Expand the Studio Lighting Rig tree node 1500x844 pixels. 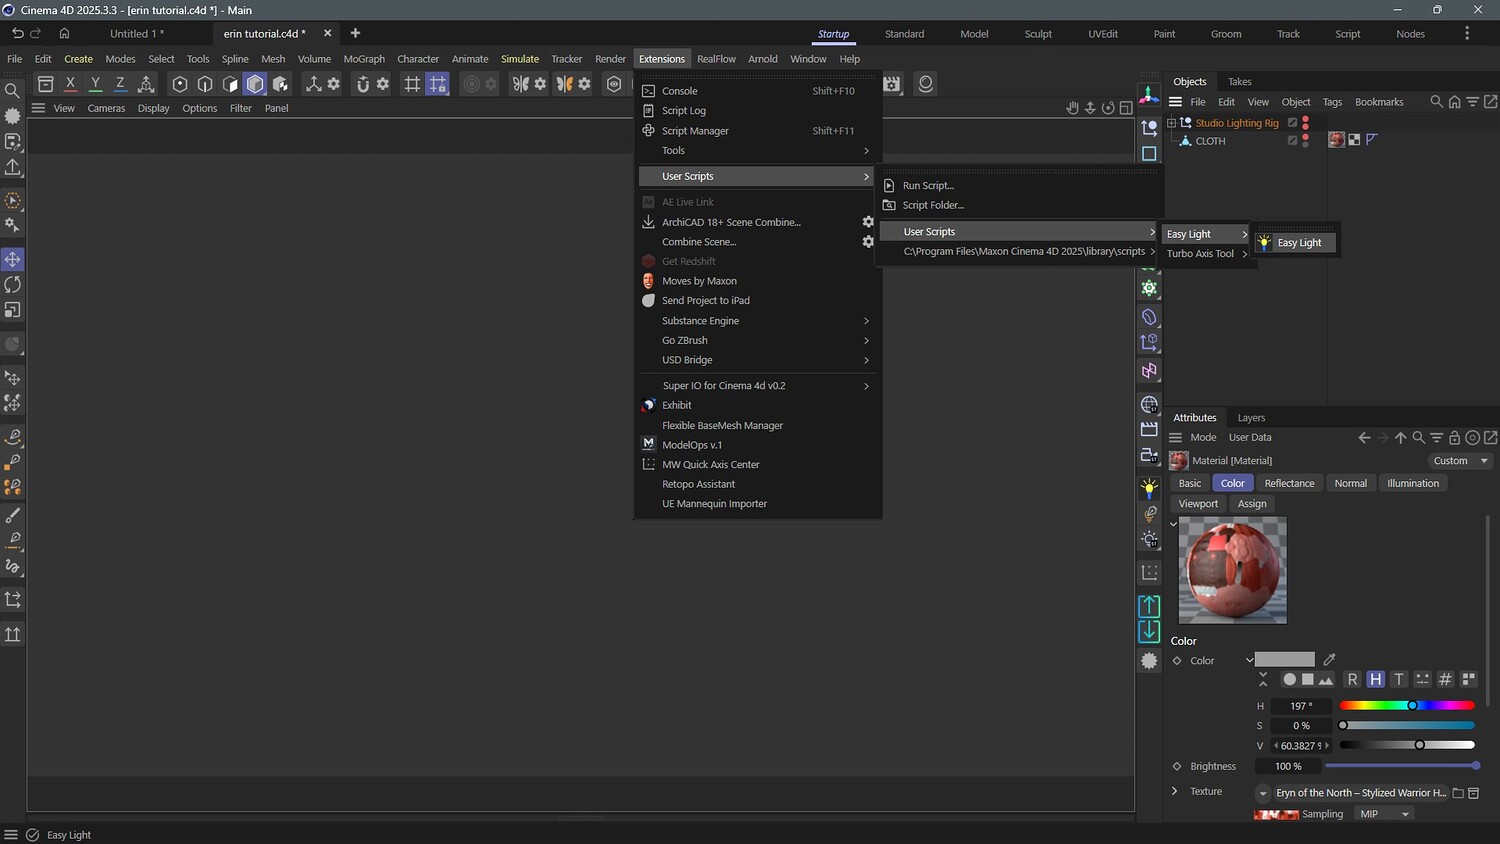[x=1172, y=123]
